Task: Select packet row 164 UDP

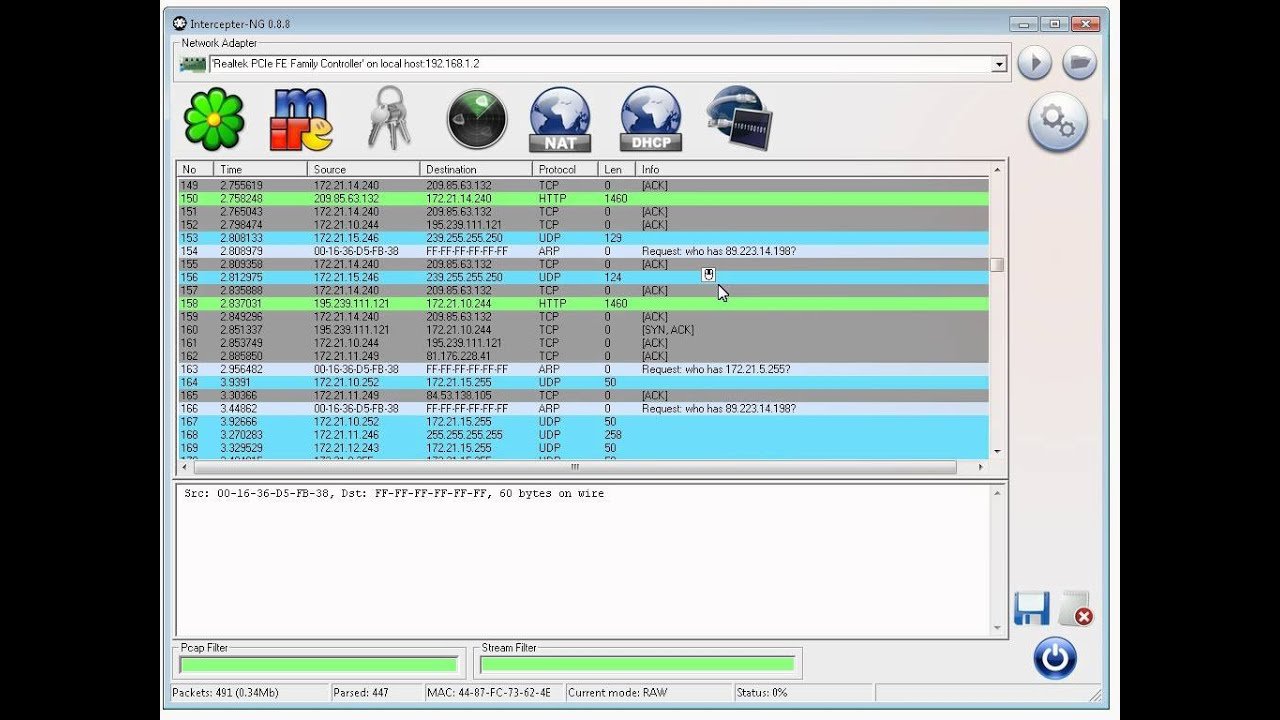Action: [x=583, y=382]
